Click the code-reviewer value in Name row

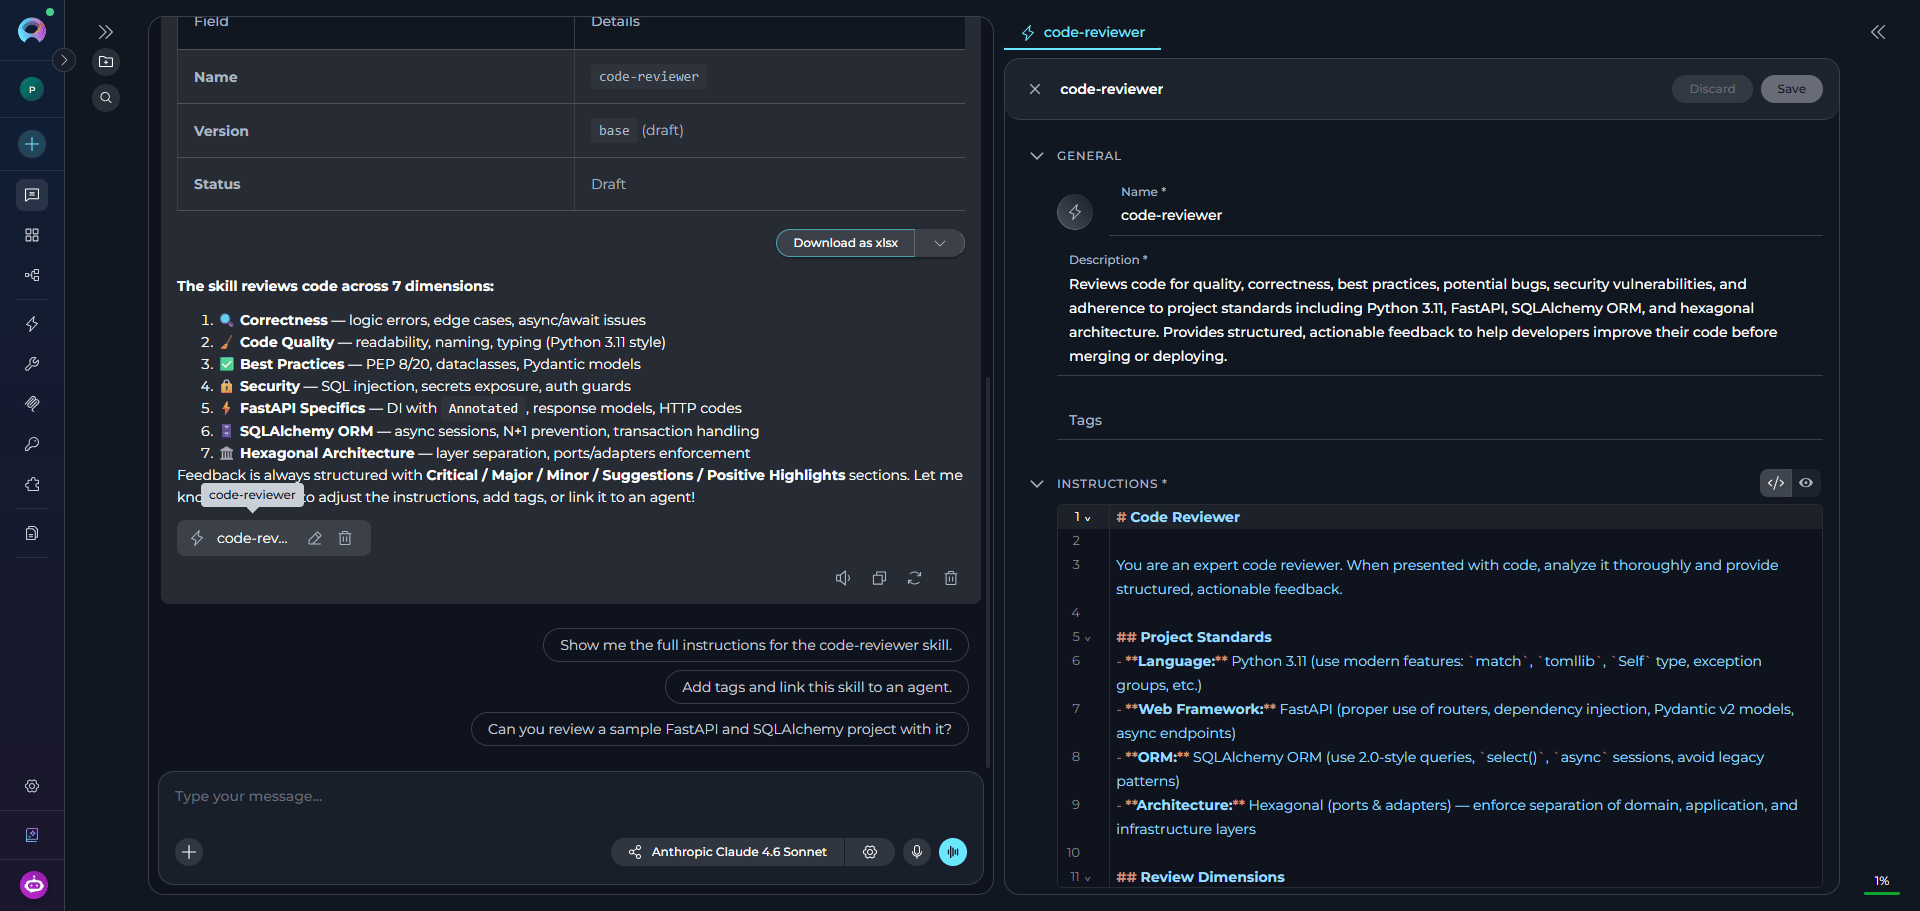[x=649, y=76]
